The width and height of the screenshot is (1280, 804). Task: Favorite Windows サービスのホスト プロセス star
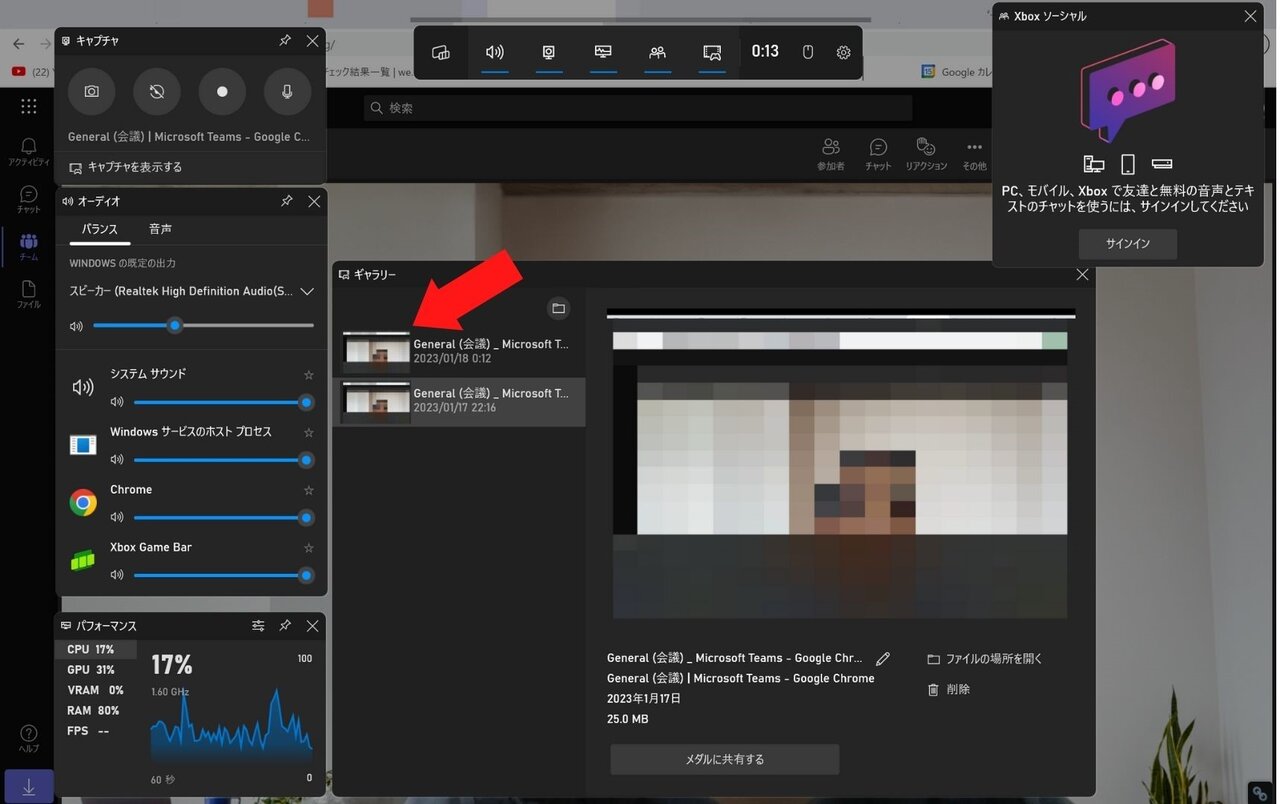308,433
